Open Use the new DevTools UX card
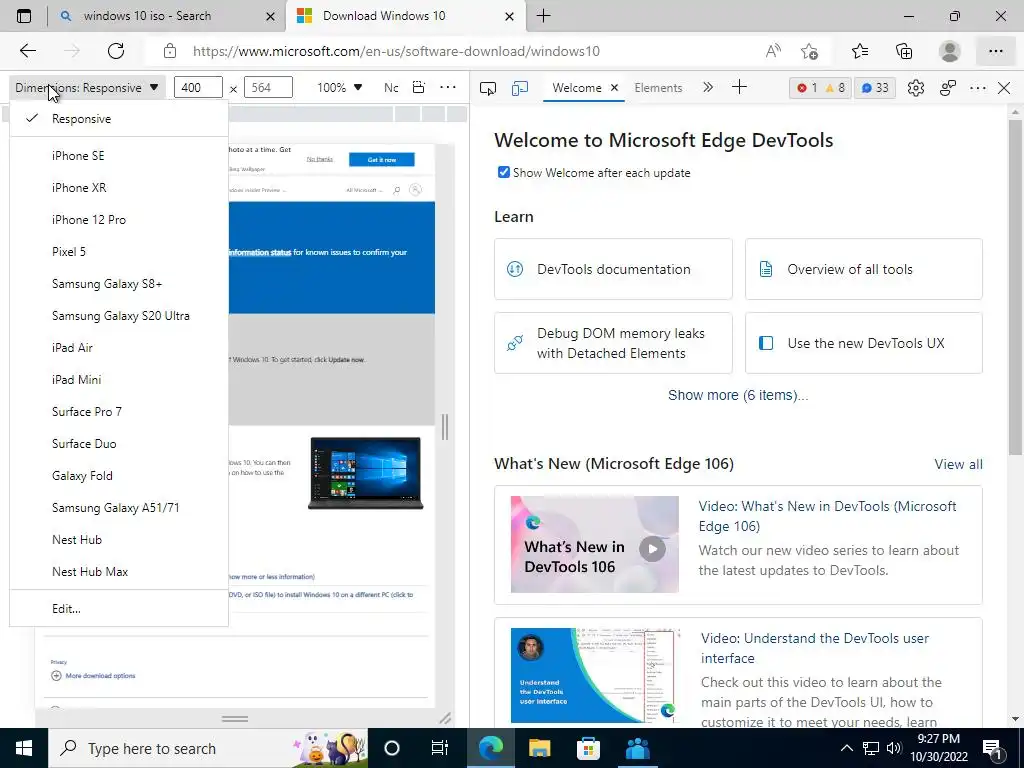Image resolution: width=1024 pixels, height=768 pixels. tap(863, 343)
